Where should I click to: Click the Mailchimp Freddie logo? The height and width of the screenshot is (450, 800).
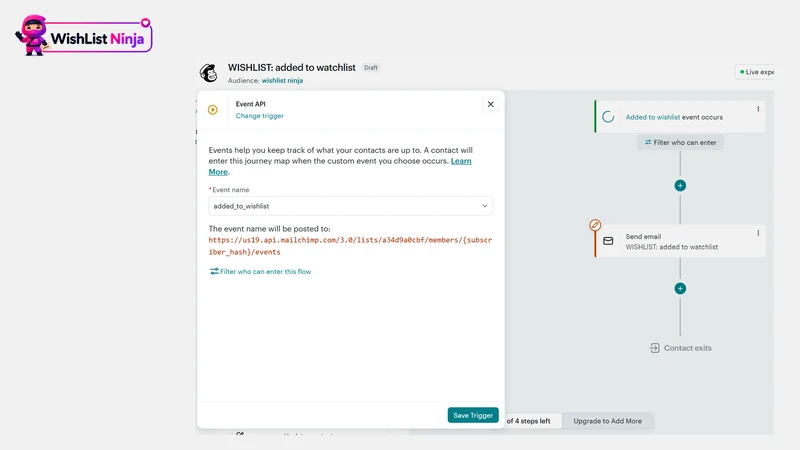click(x=208, y=73)
